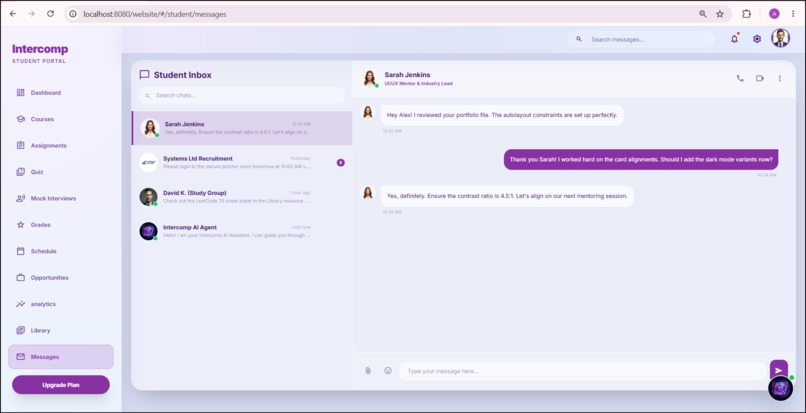Click the Courses graduation cap icon
Viewport: 806px width, 413px height.
coord(21,119)
